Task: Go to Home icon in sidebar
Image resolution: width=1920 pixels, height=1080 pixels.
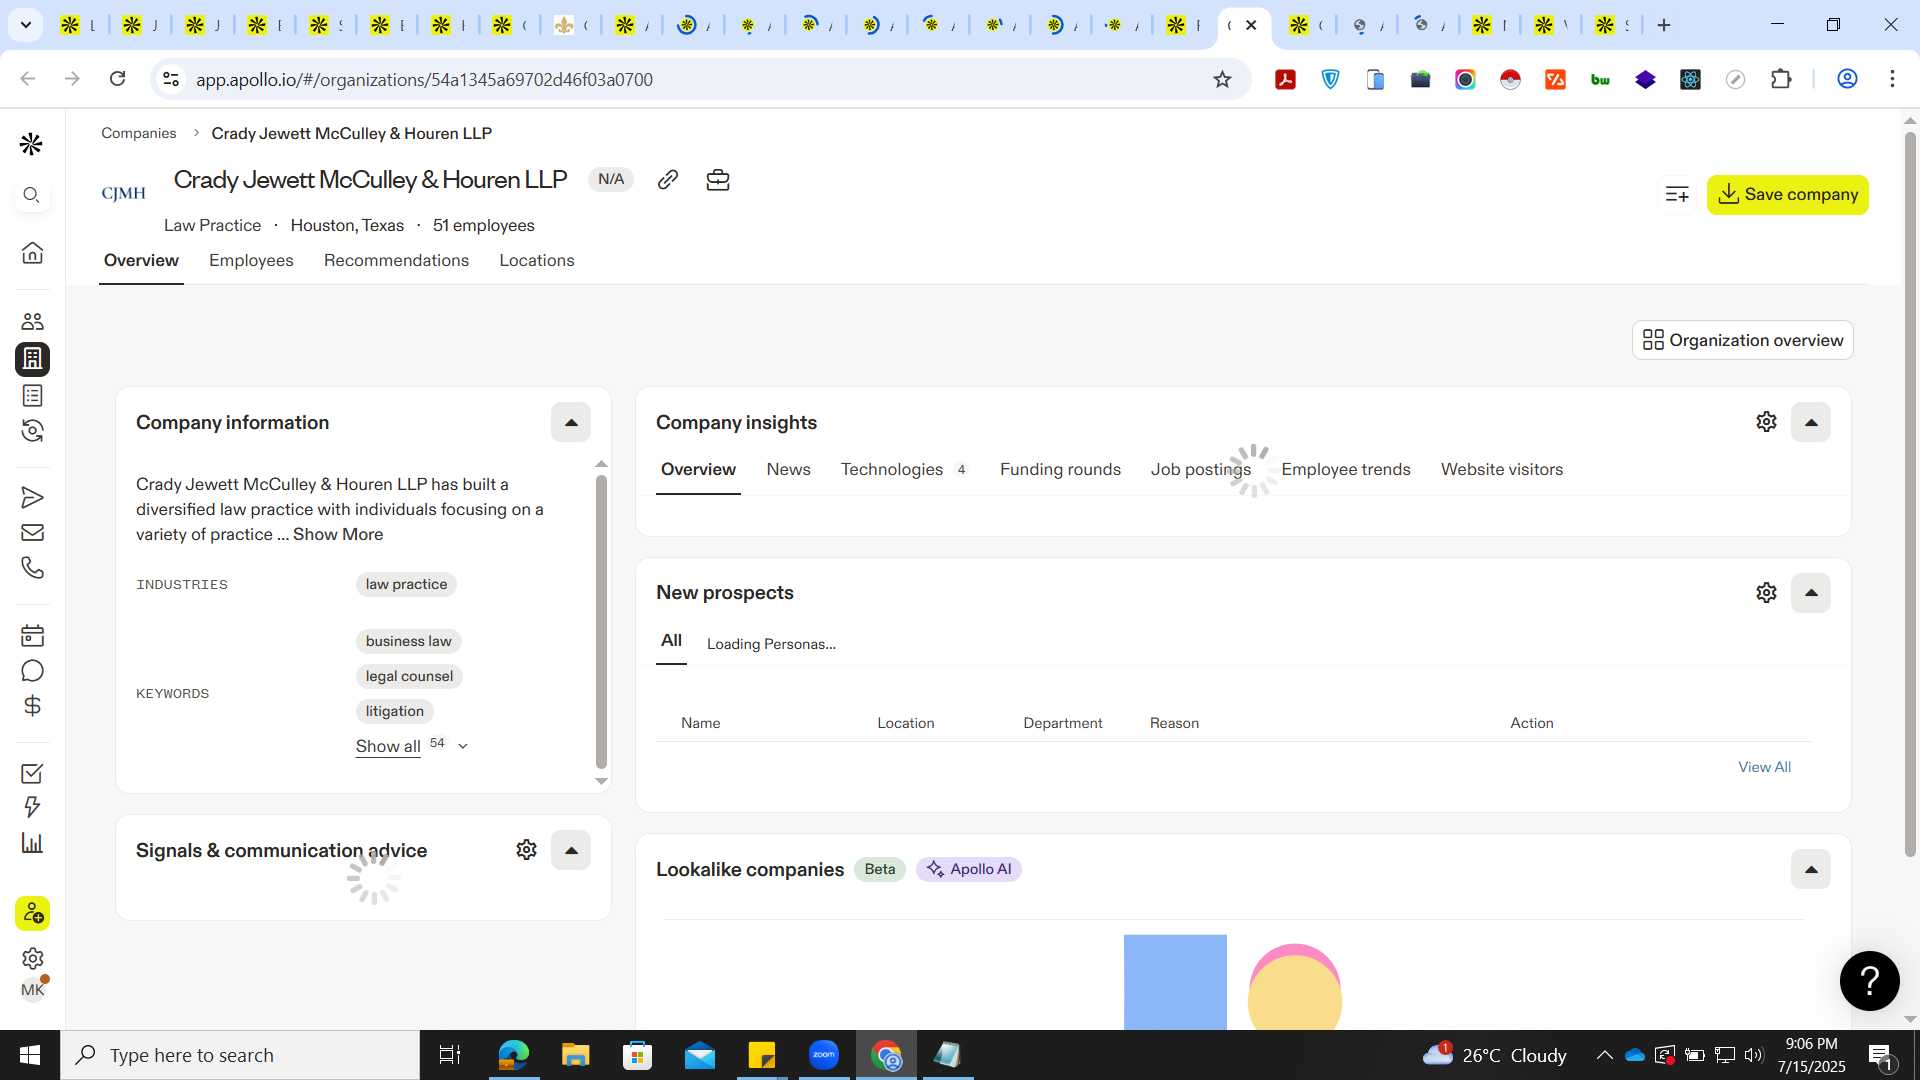Action: (x=32, y=252)
